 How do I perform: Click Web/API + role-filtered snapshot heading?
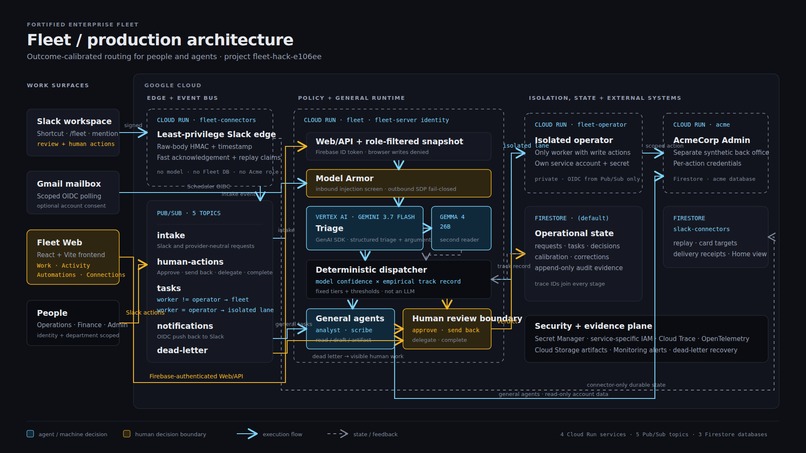tap(389, 141)
